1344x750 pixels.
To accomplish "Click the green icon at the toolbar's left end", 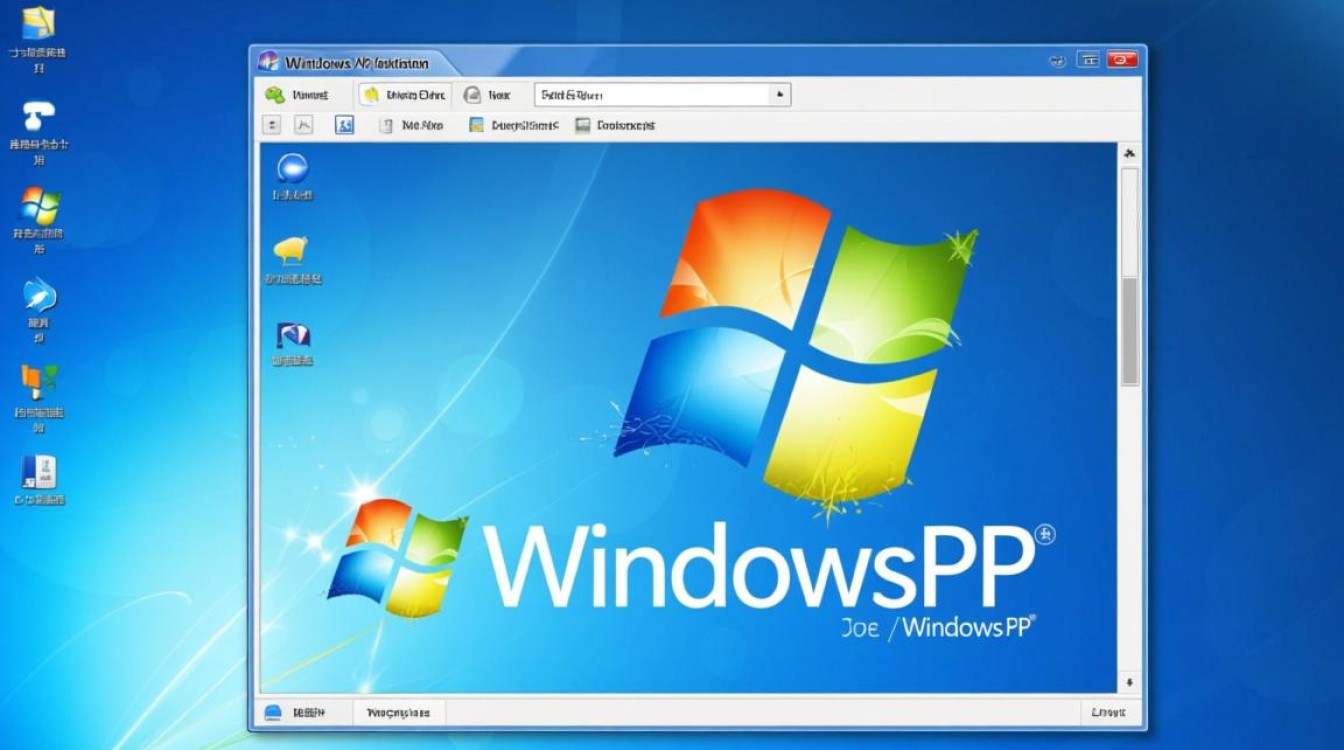I will pyautogui.click(x=274, y=95).
